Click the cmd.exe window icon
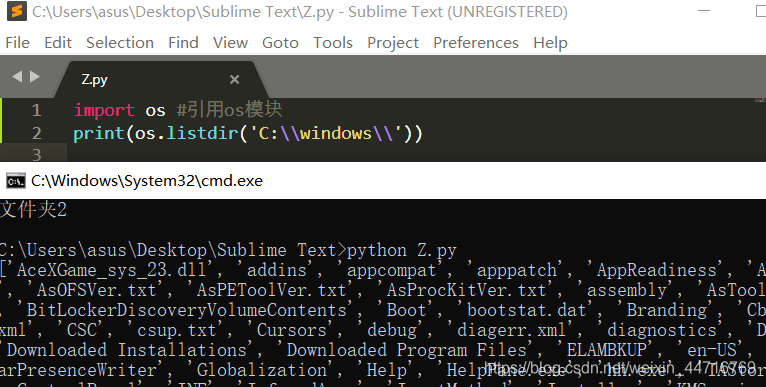 (x=16, y=181)
